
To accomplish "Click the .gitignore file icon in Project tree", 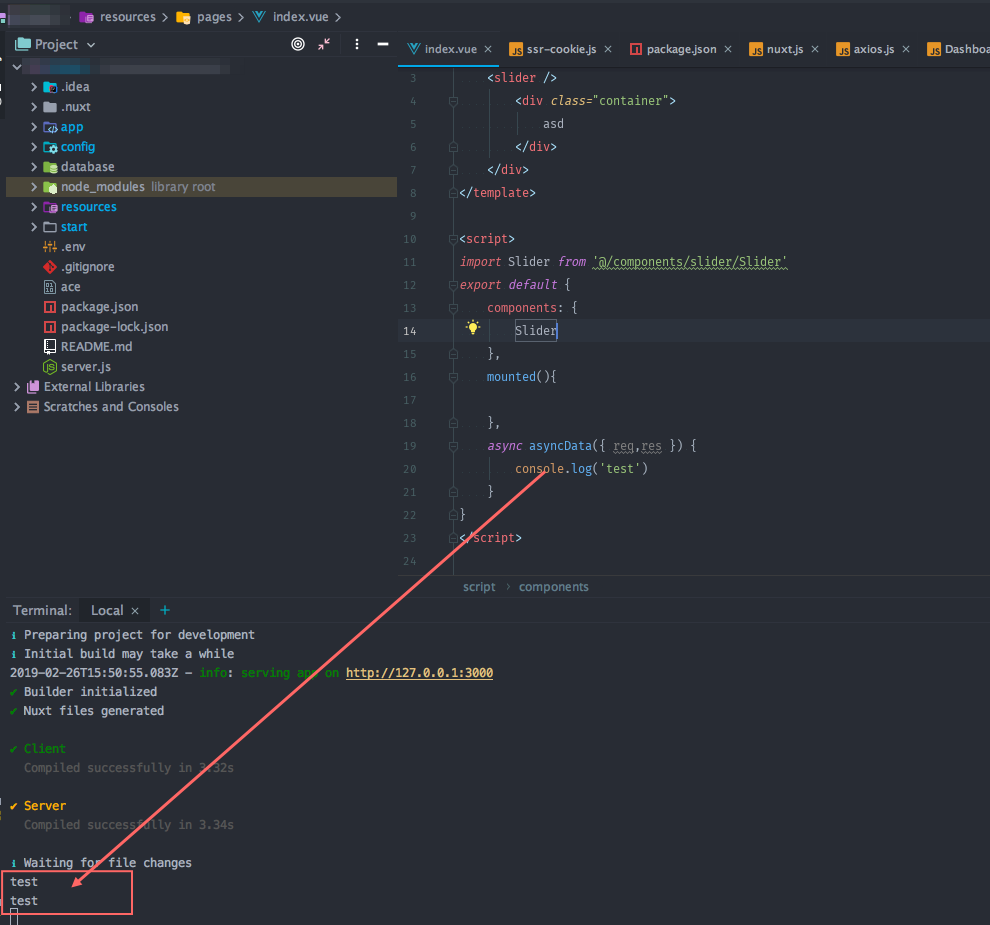I will pos(50,266).
